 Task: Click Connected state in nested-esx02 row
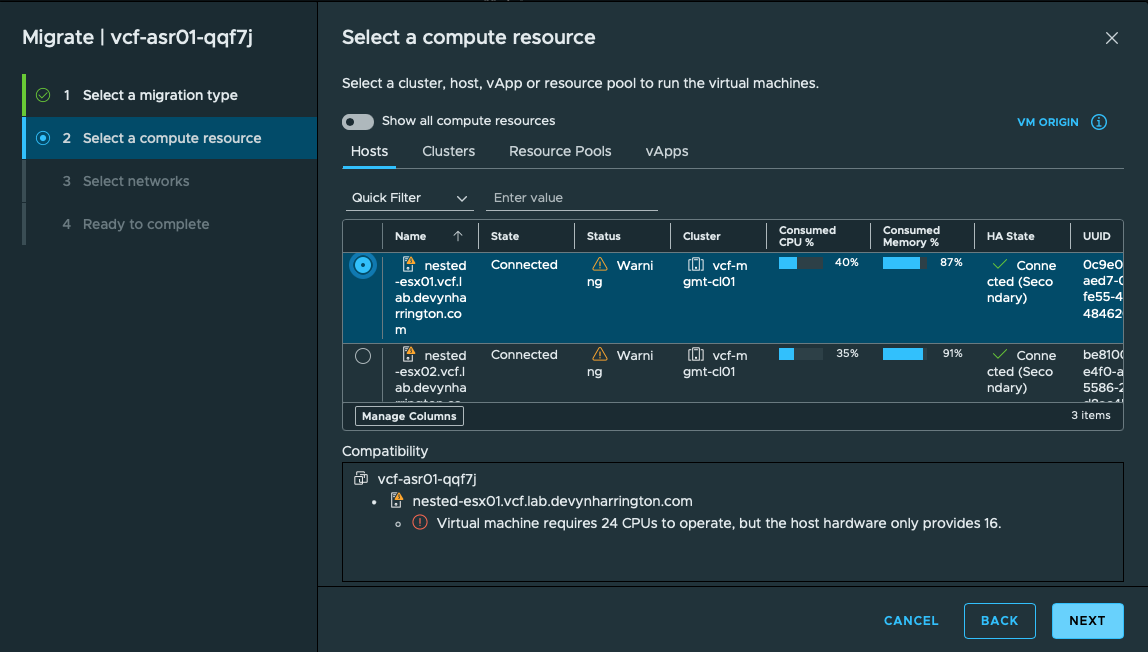coord(524,354)
